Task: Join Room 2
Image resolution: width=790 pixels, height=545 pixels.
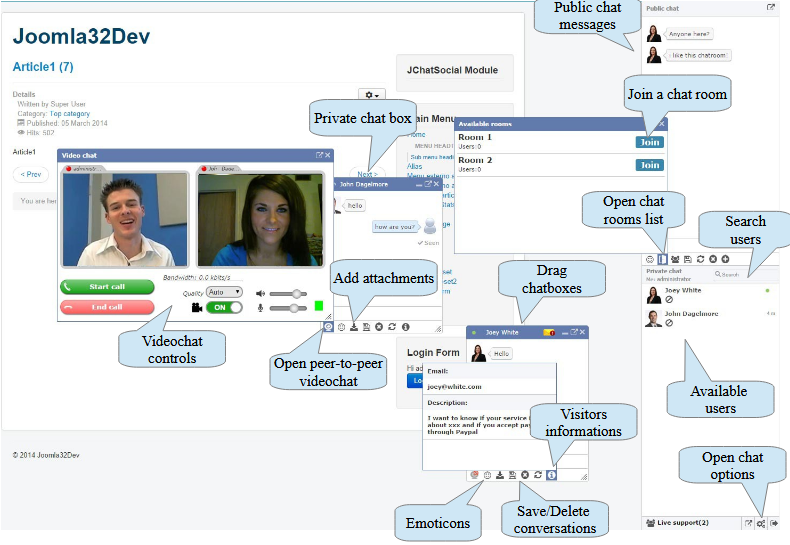Action: point(649,165)
